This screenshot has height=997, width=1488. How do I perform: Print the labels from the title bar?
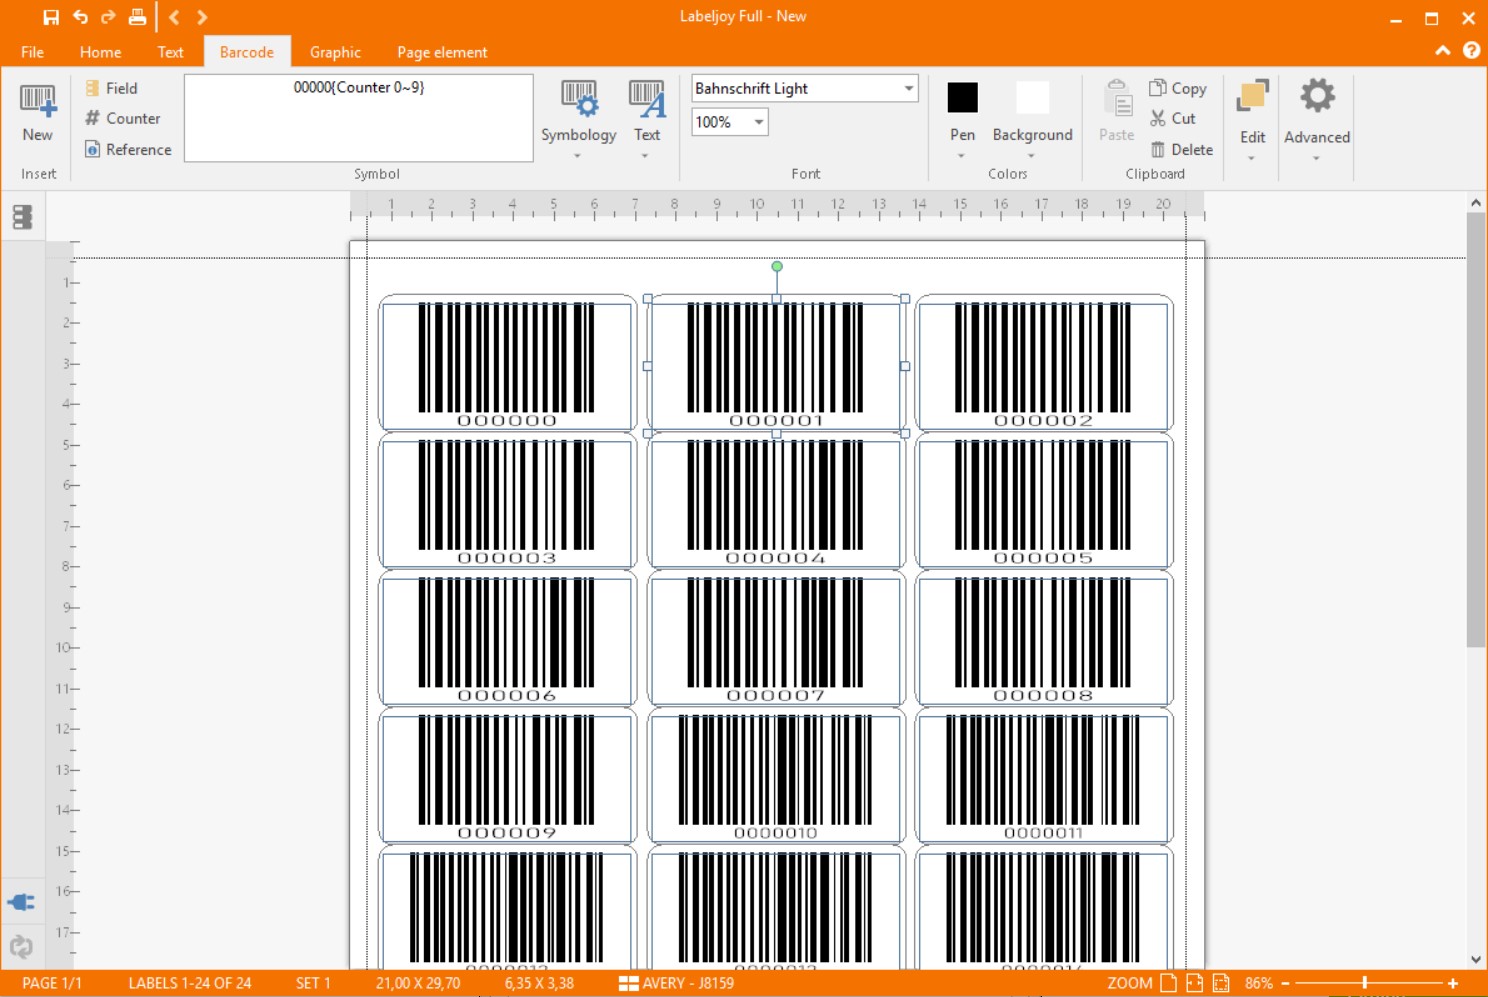[x=137, y=17]
